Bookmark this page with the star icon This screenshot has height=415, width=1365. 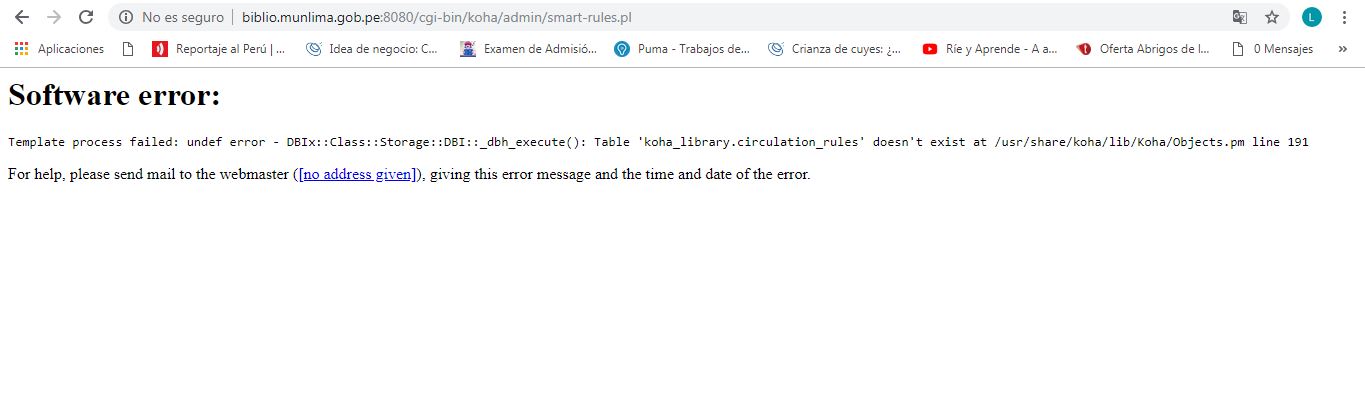pos(1272,17)
